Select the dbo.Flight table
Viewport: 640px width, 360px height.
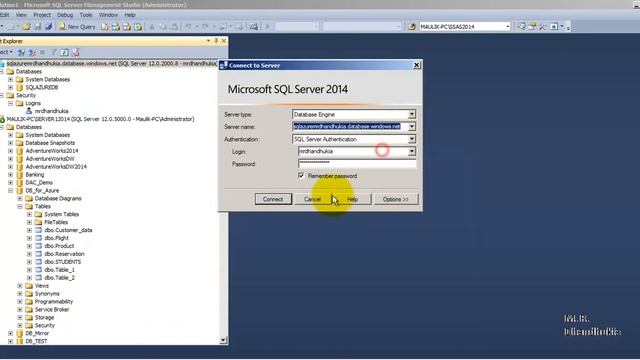point(56,238)
